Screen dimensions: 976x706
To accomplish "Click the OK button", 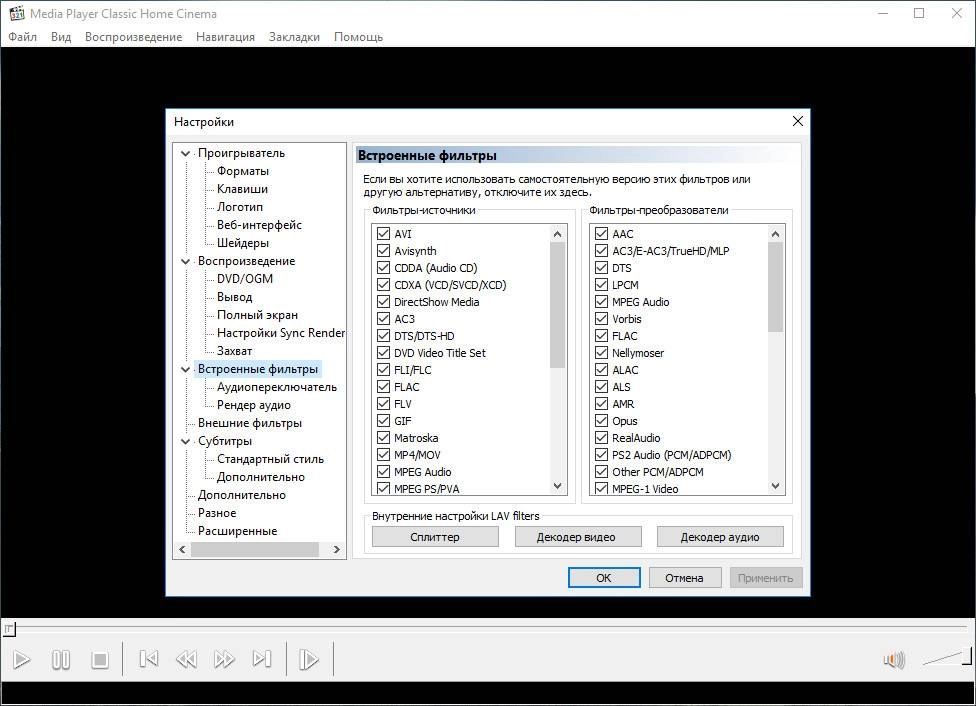I will click(x=604, y=578).
